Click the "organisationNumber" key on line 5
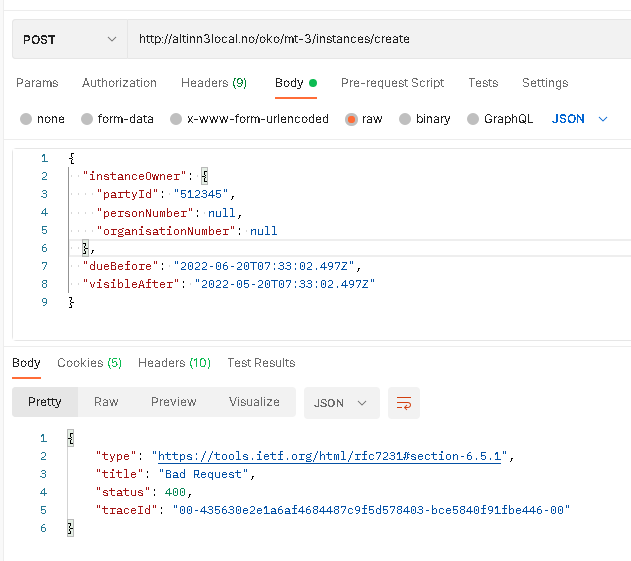 tap(166, 231)
